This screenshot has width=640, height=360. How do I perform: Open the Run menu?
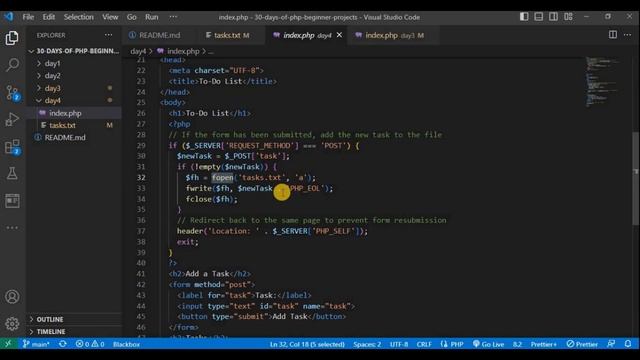tap(151, 17)
